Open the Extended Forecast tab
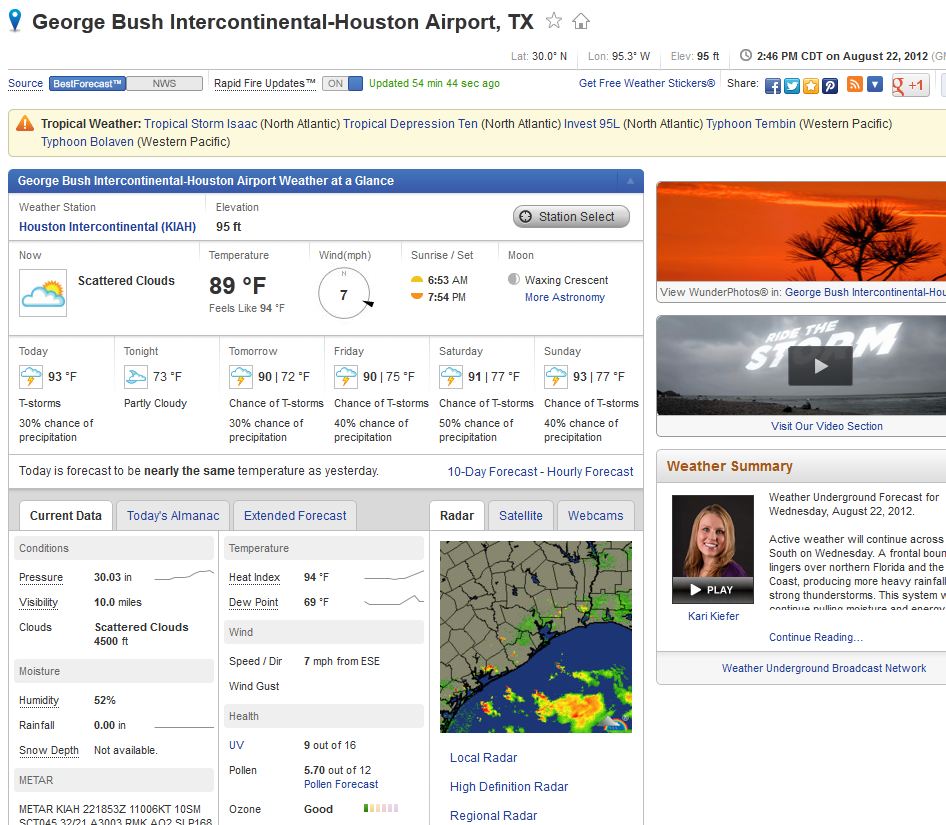 [295, 516]
